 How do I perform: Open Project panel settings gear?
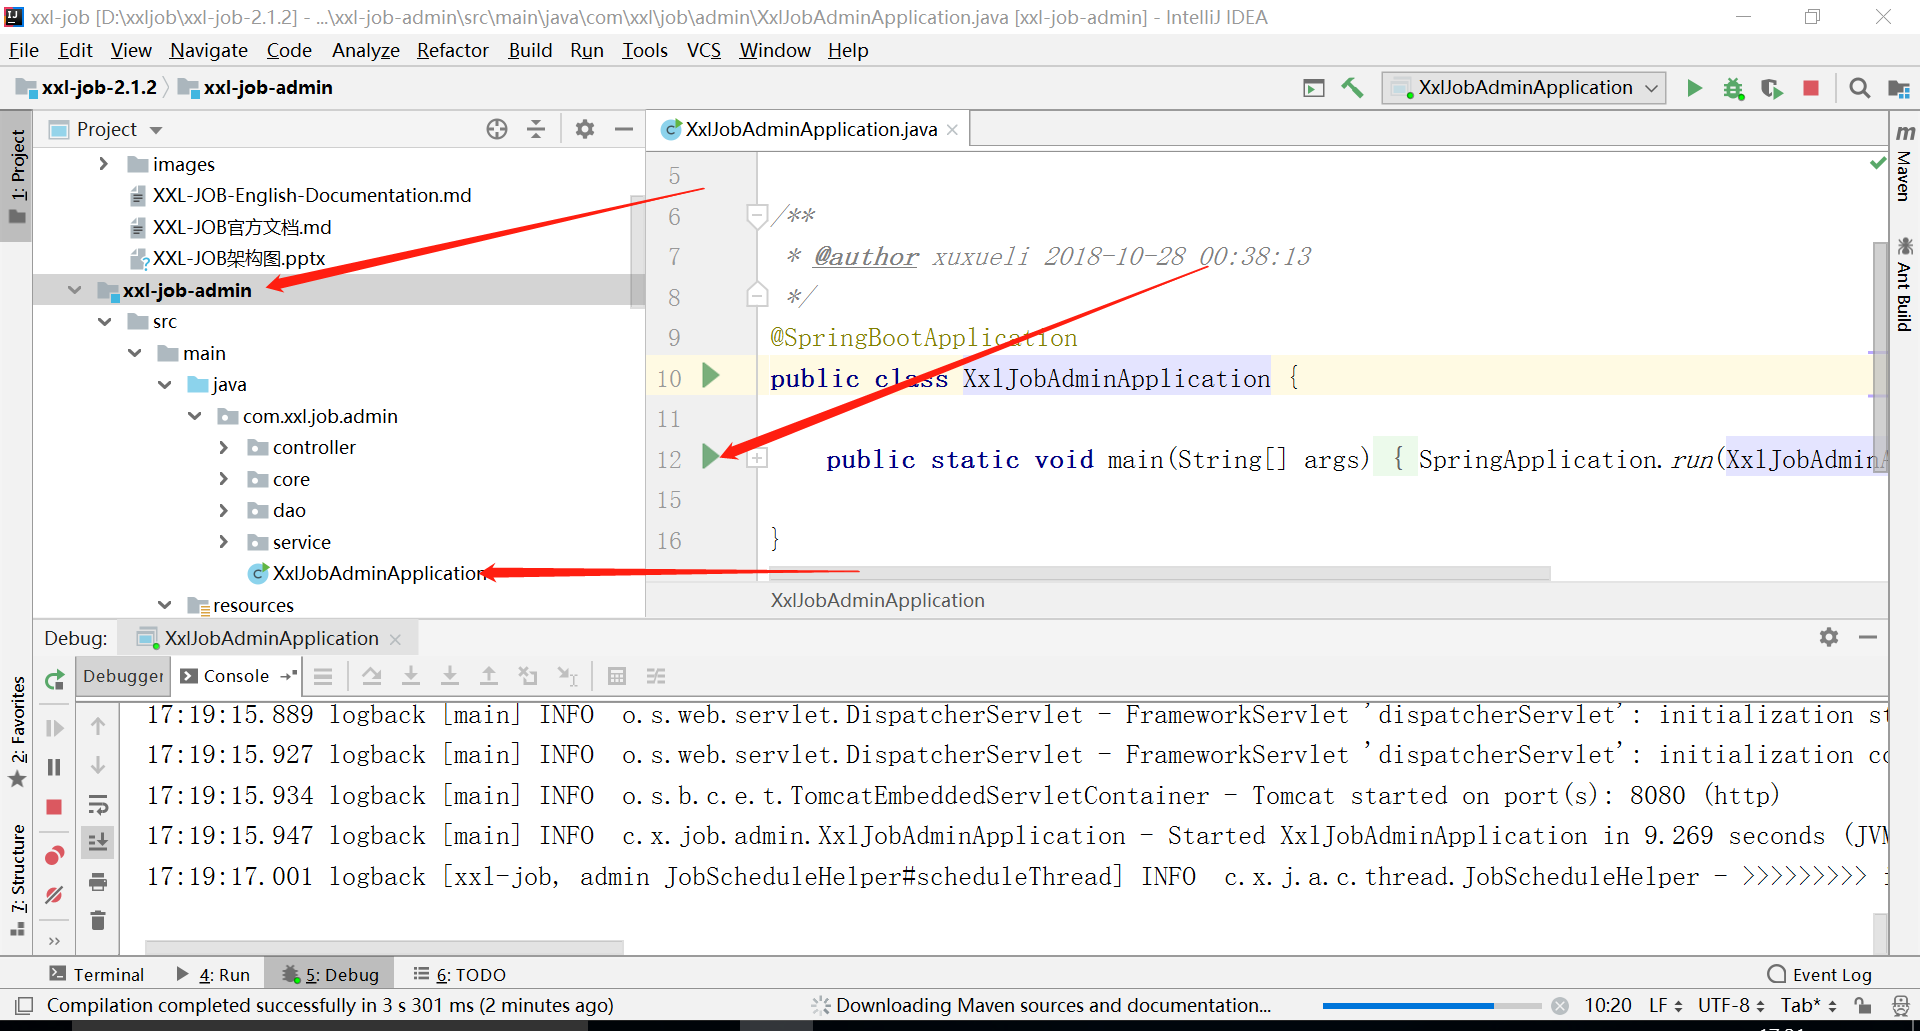click(585, 129)
